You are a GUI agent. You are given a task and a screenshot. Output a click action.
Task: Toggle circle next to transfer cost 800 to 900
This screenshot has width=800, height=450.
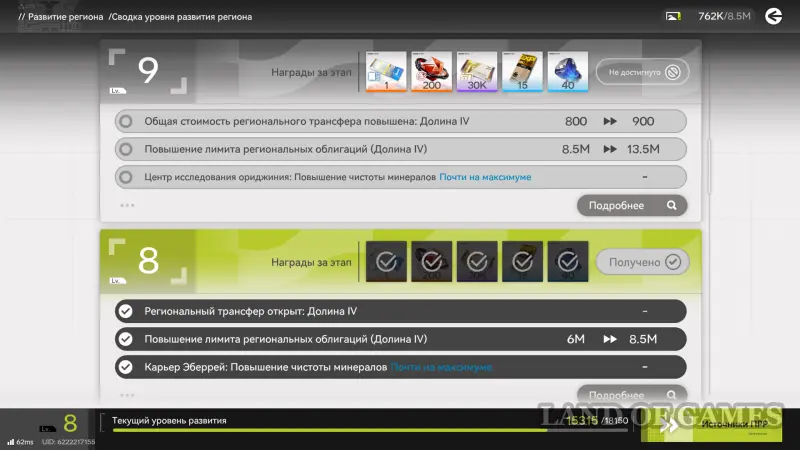pos(125,121)
